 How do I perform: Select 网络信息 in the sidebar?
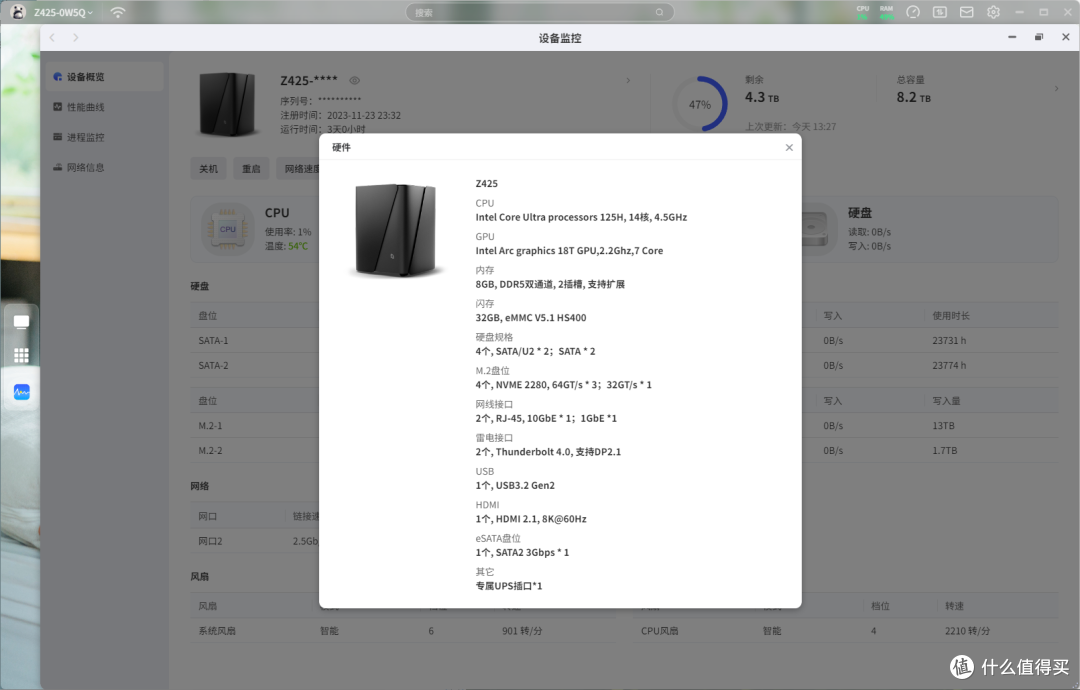pos(105,168)
